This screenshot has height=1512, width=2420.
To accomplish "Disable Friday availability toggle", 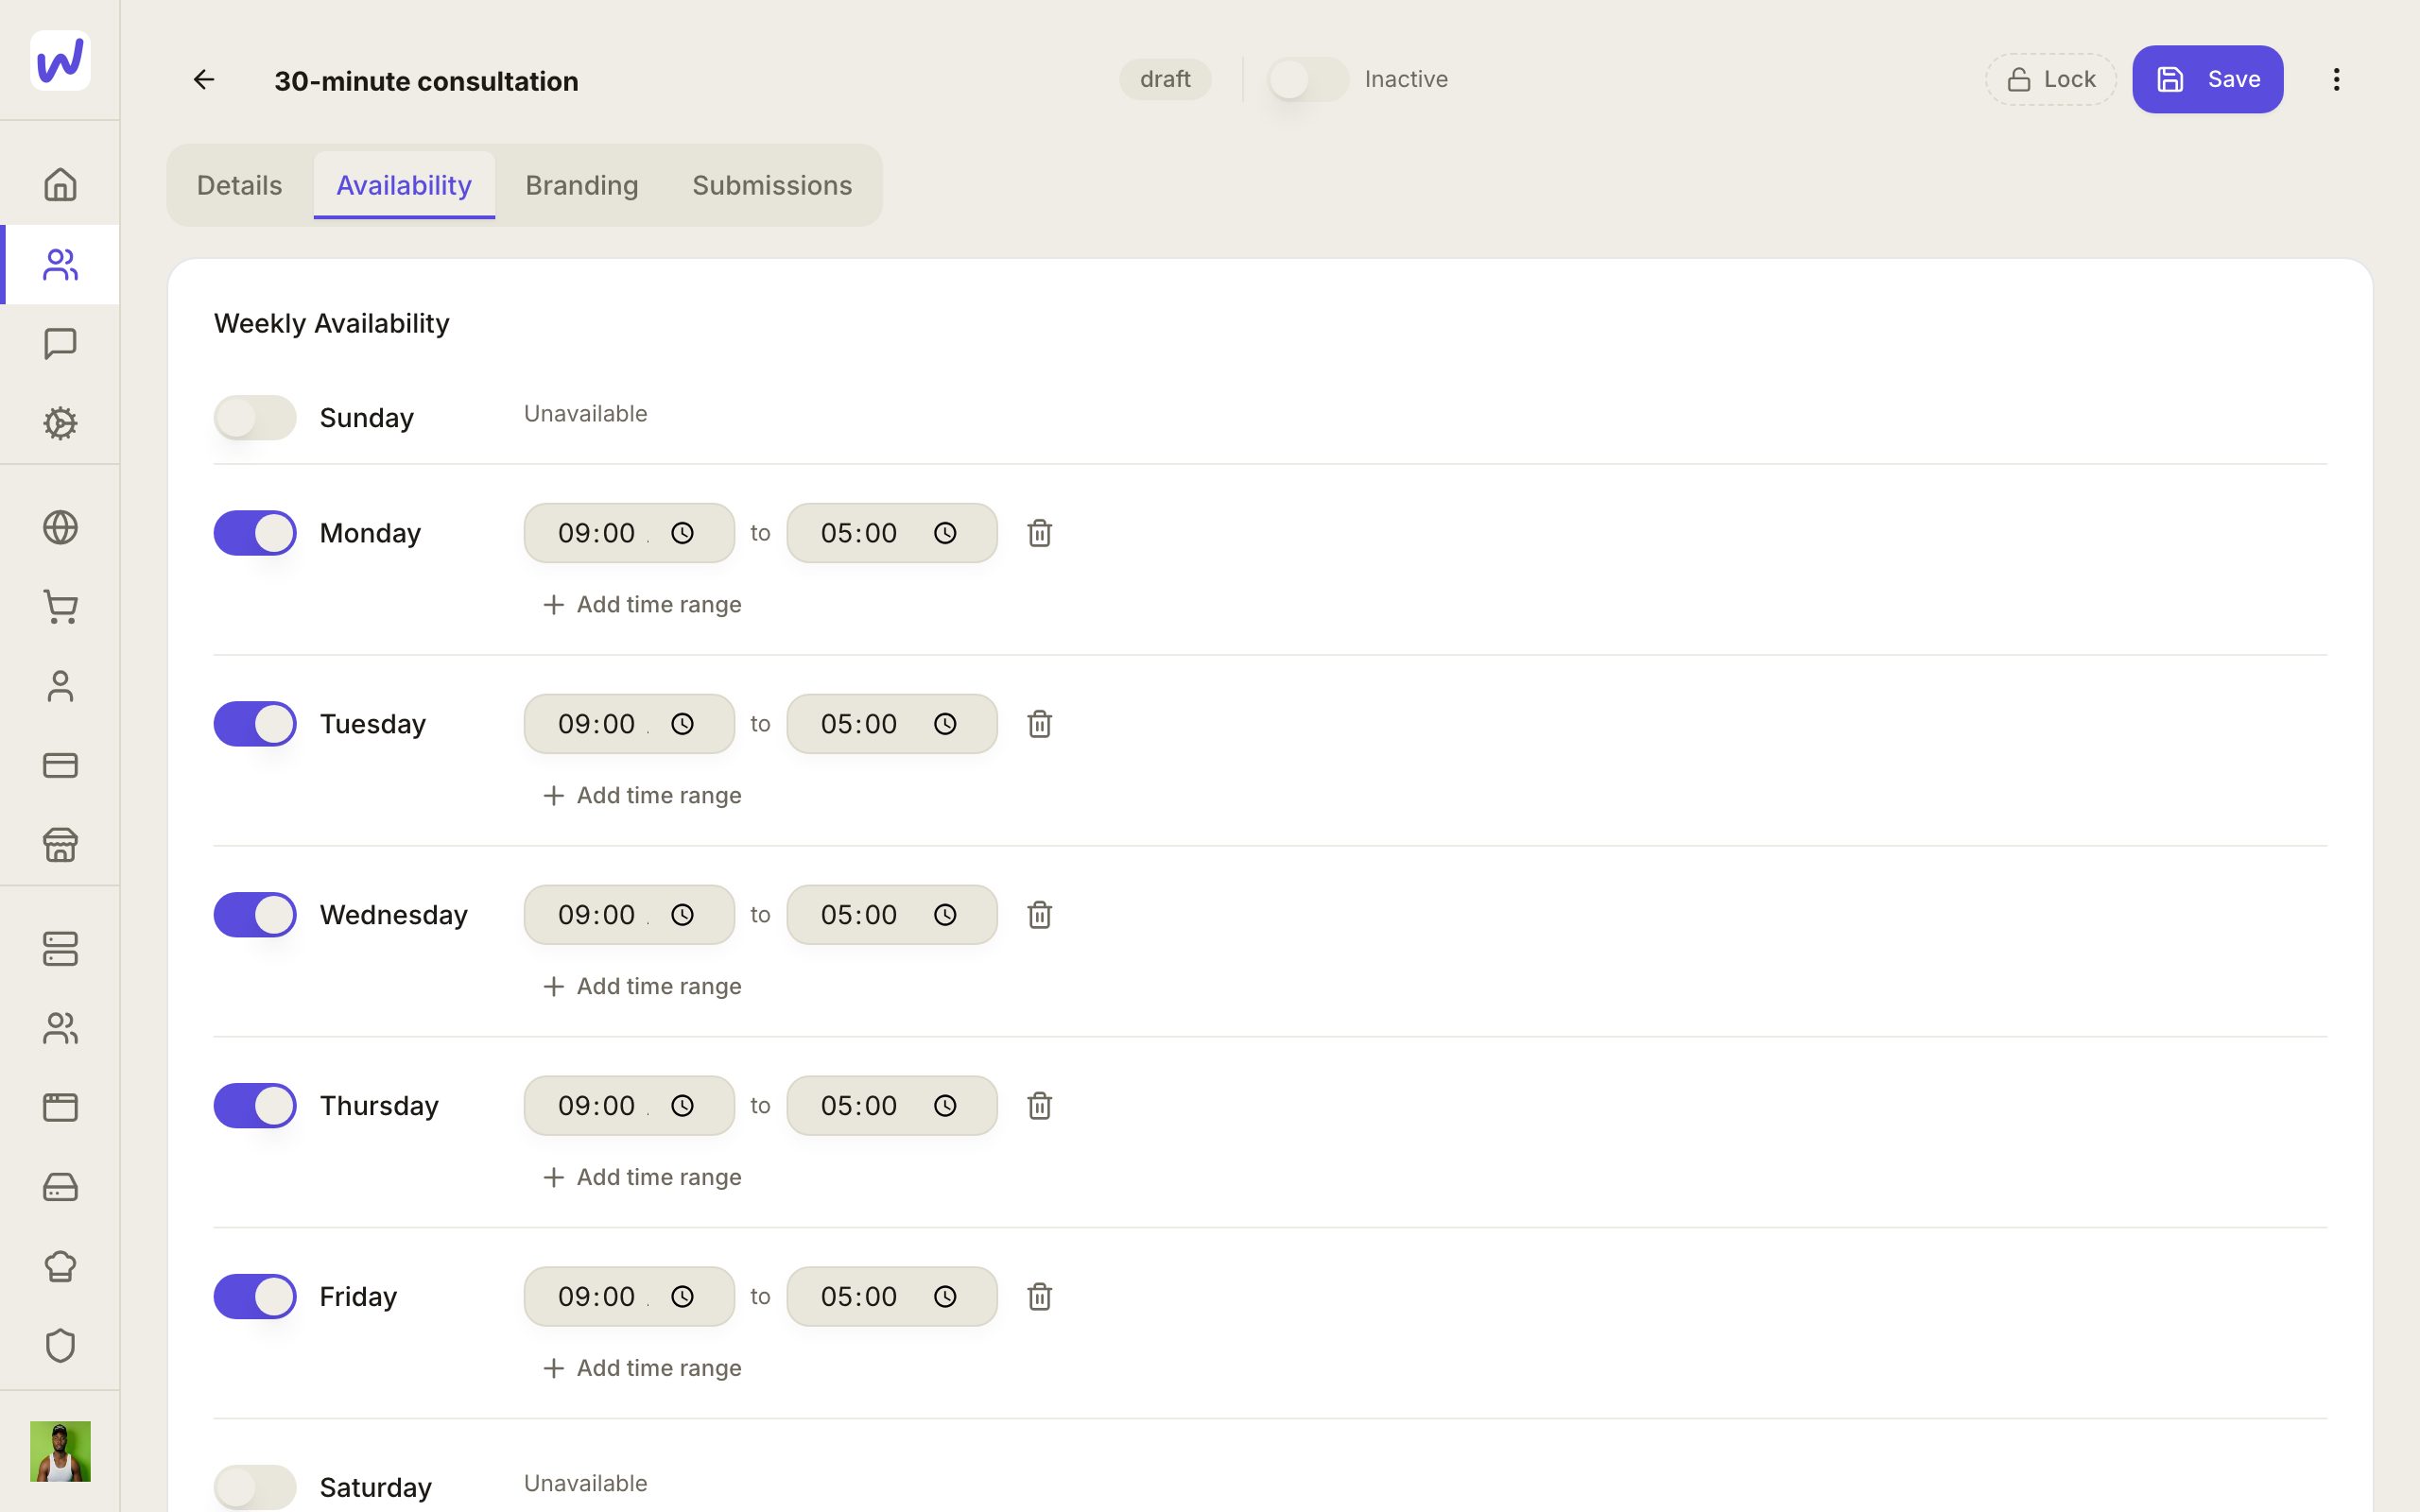I will coord(255,1297).
